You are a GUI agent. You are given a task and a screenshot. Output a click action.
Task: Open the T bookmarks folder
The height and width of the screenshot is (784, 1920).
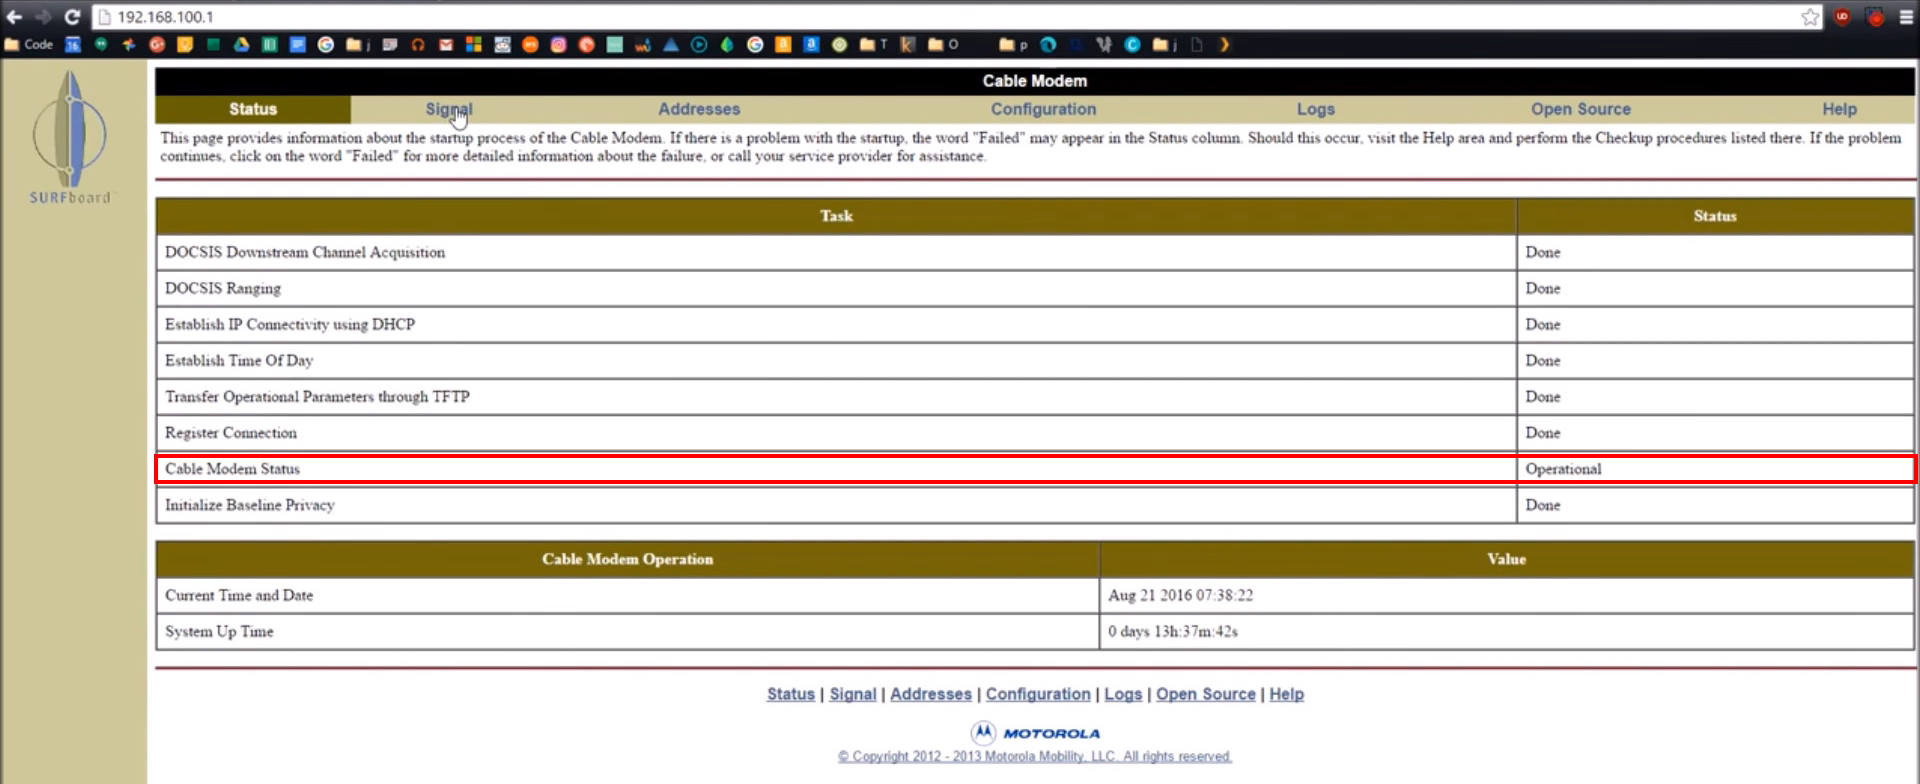[x=874, y=44]
